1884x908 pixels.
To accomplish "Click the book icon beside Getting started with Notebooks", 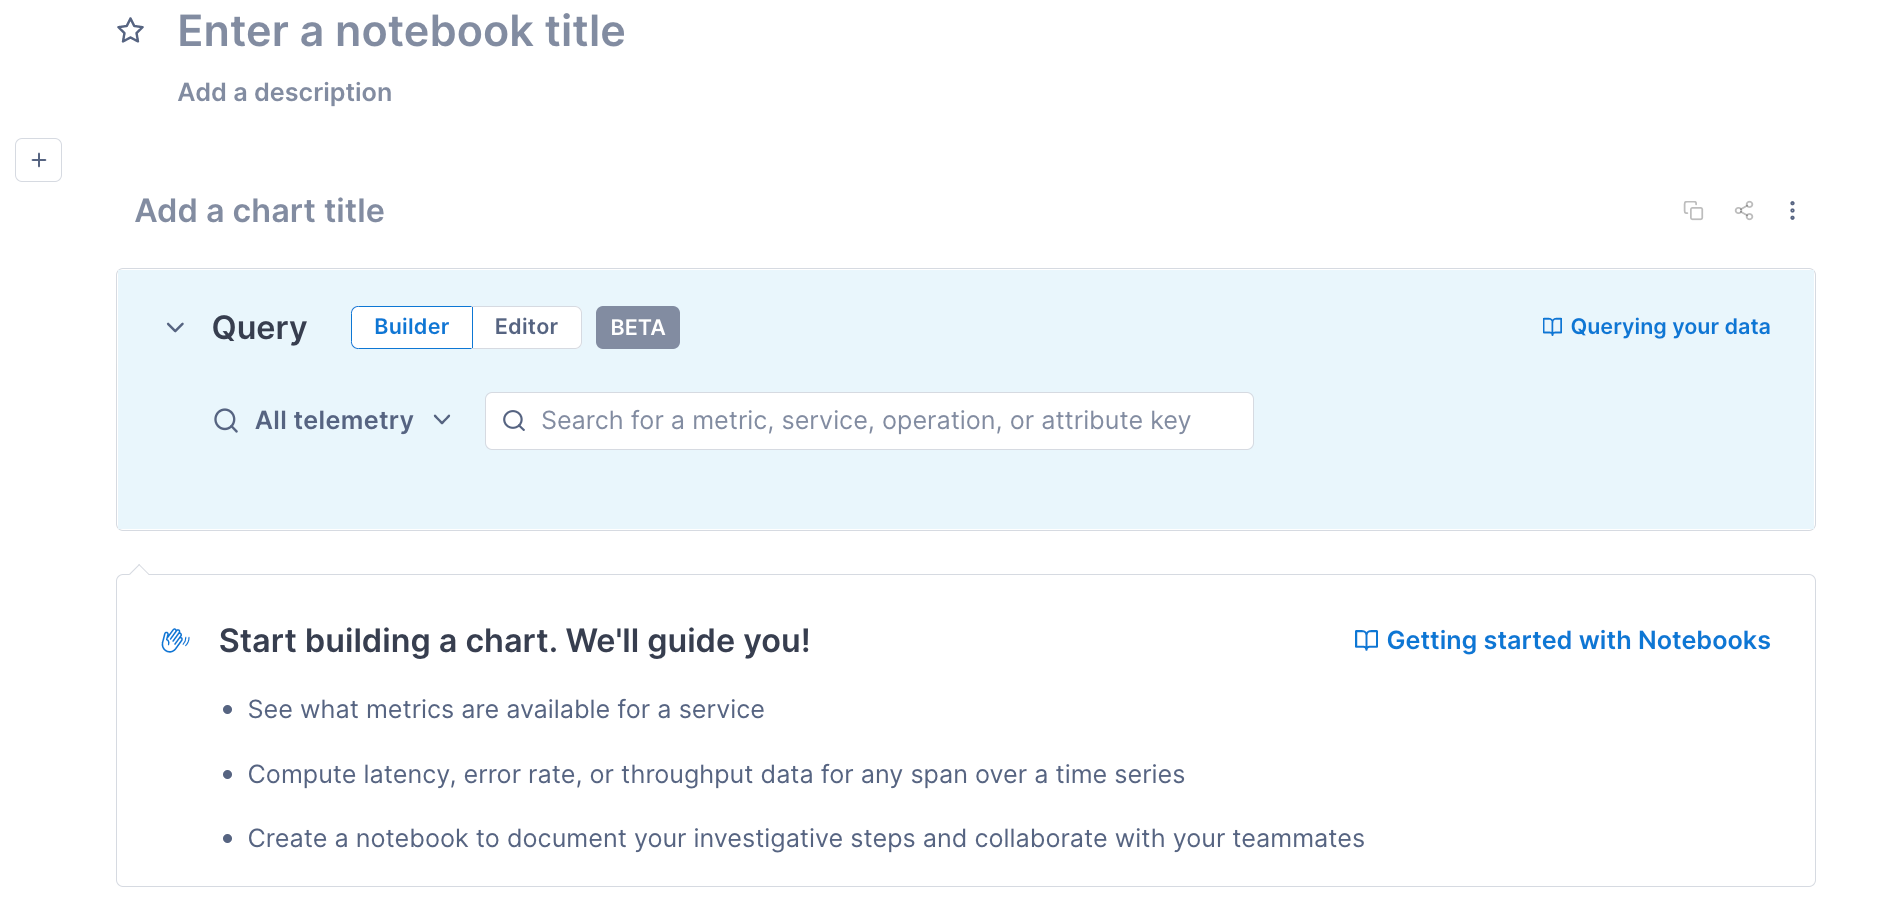I will tap(1365, 640).
